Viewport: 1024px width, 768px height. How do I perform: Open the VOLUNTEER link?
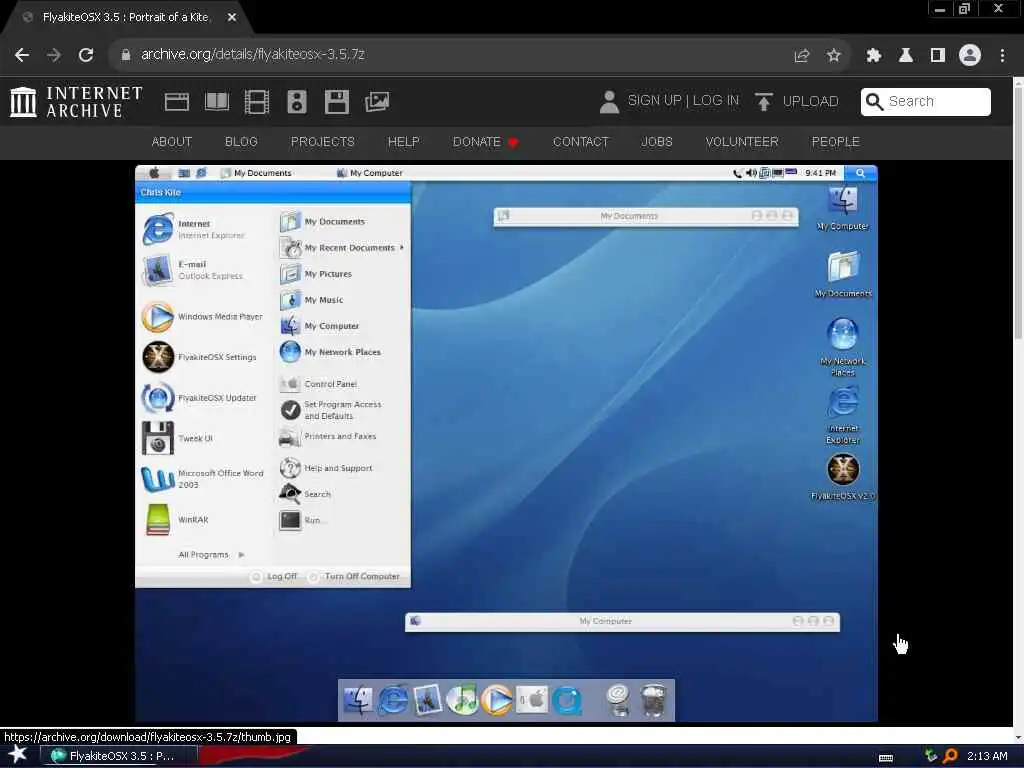742,142
